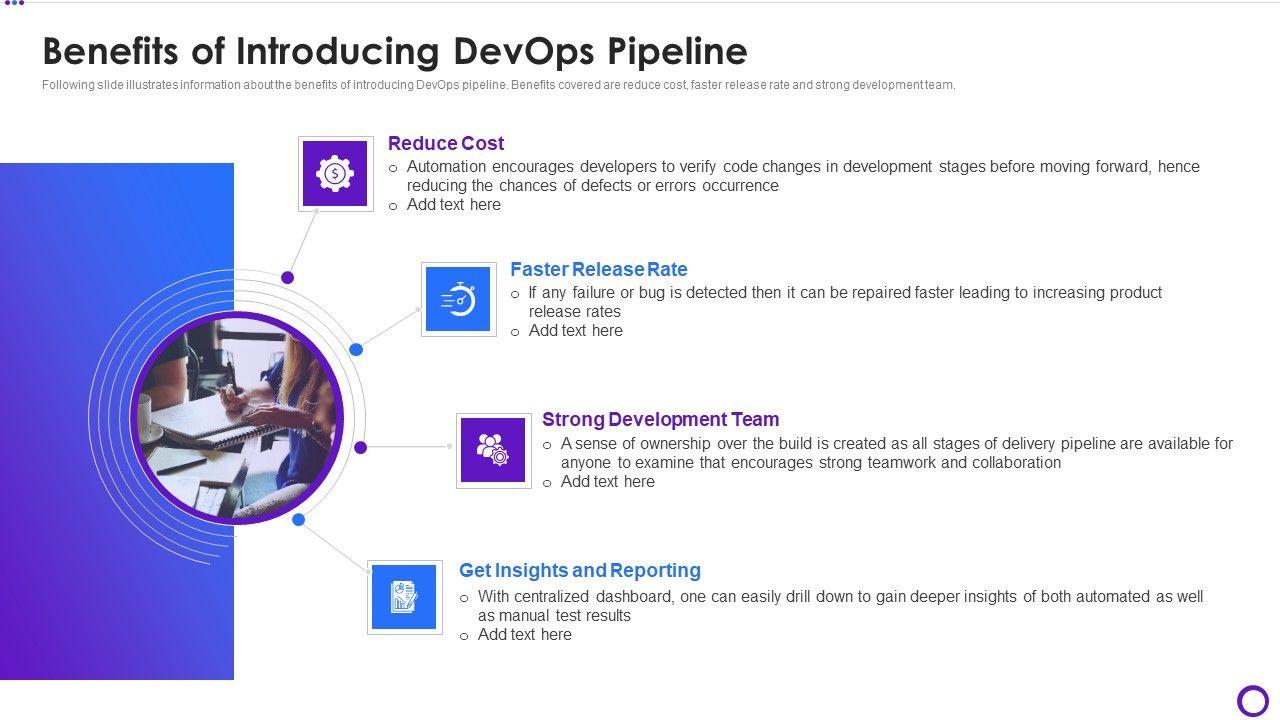Click the Reduce Cost gear-dollar icon

[335, 174]
